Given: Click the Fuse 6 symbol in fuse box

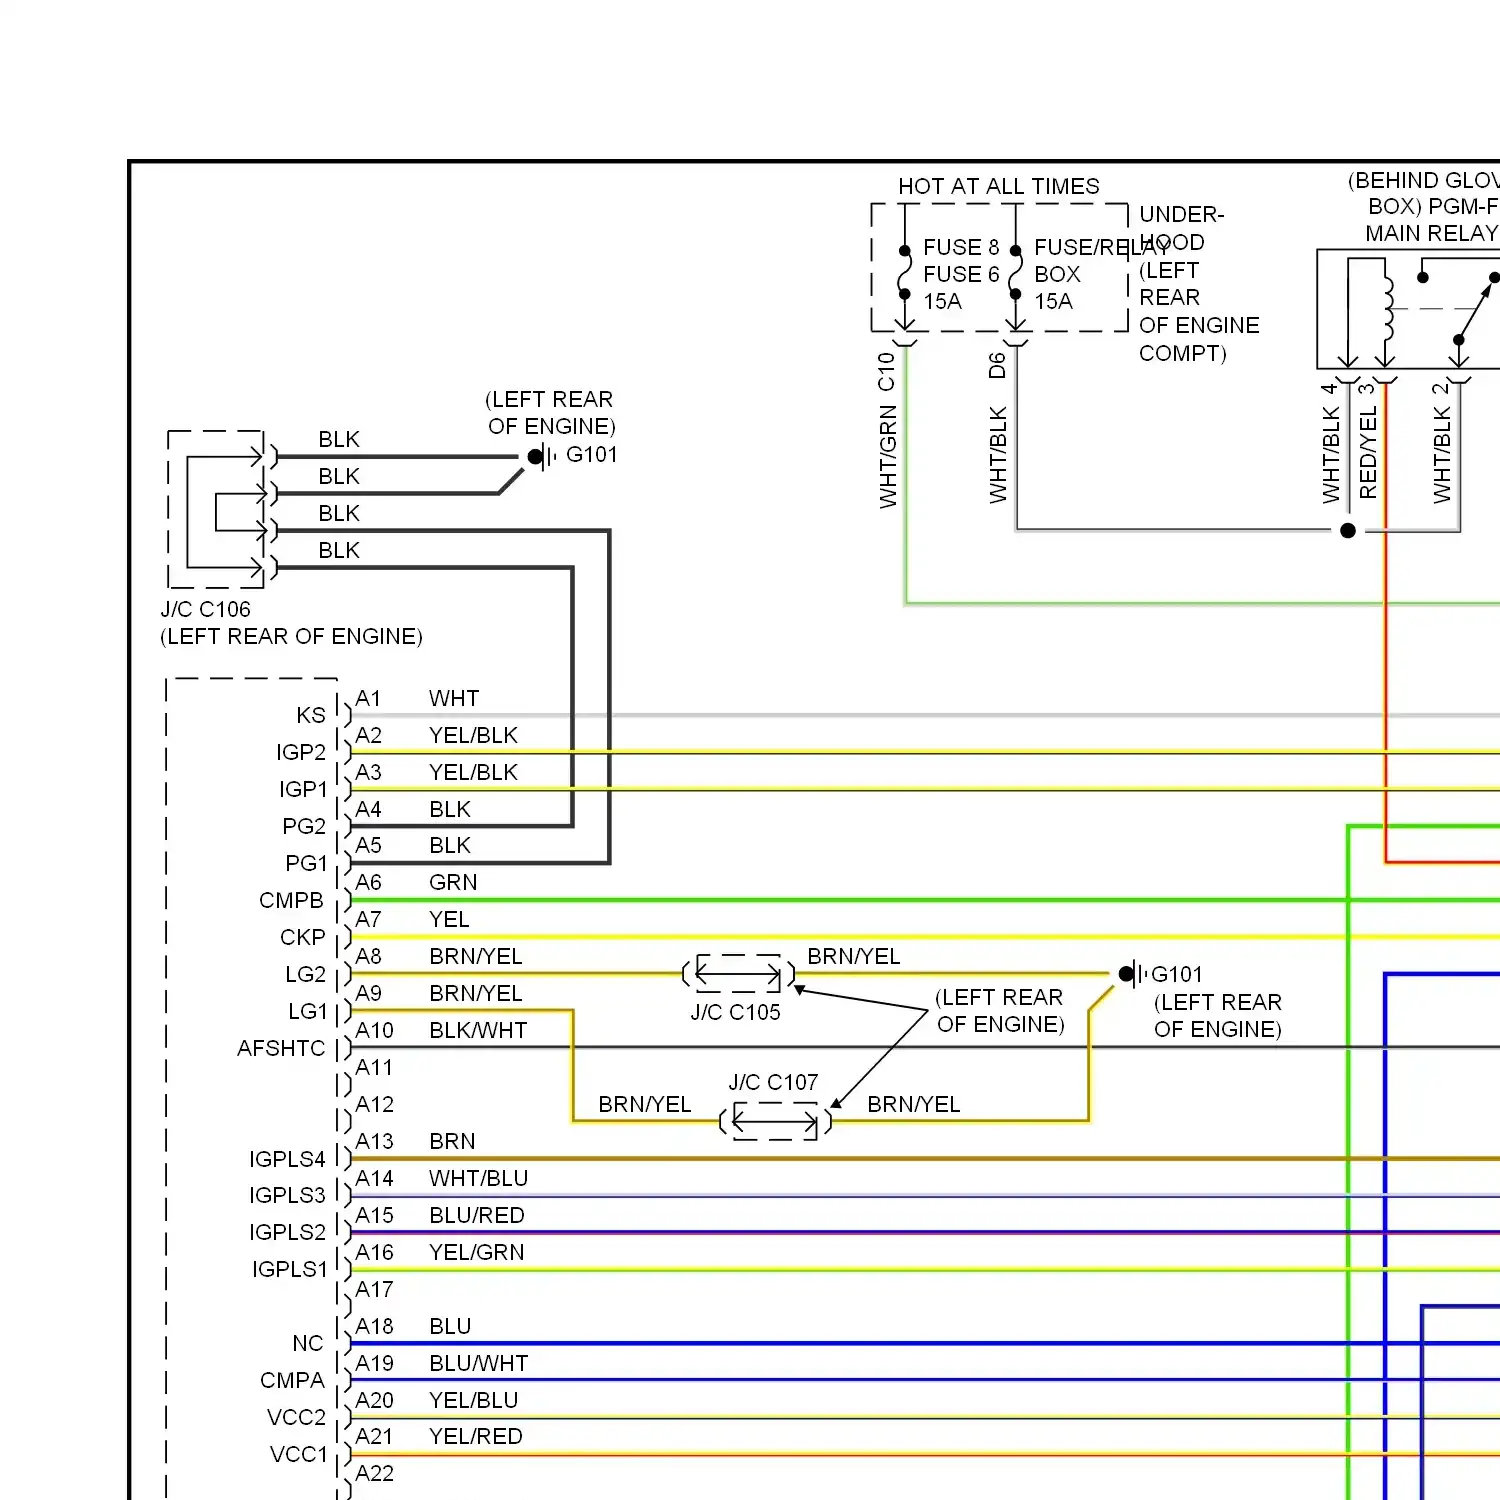Looking at the screenshot, I should tap(1015, 273).
